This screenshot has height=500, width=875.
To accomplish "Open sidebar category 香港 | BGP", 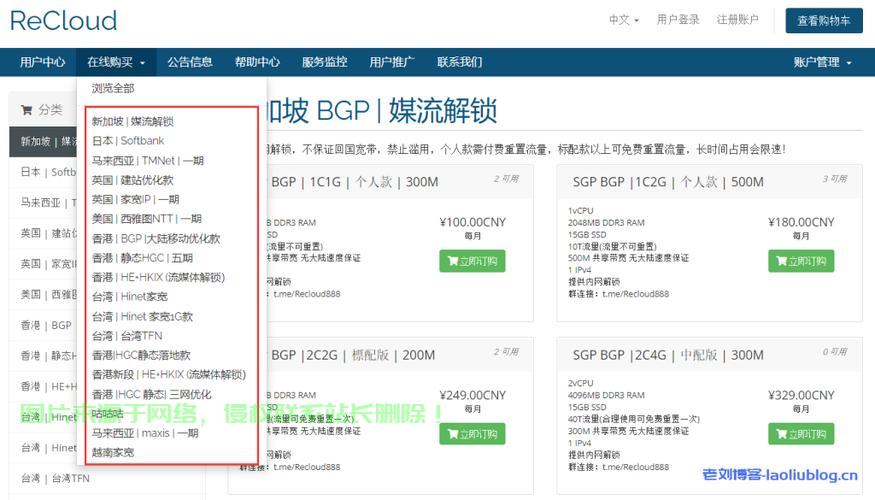I will click(46, 325).
